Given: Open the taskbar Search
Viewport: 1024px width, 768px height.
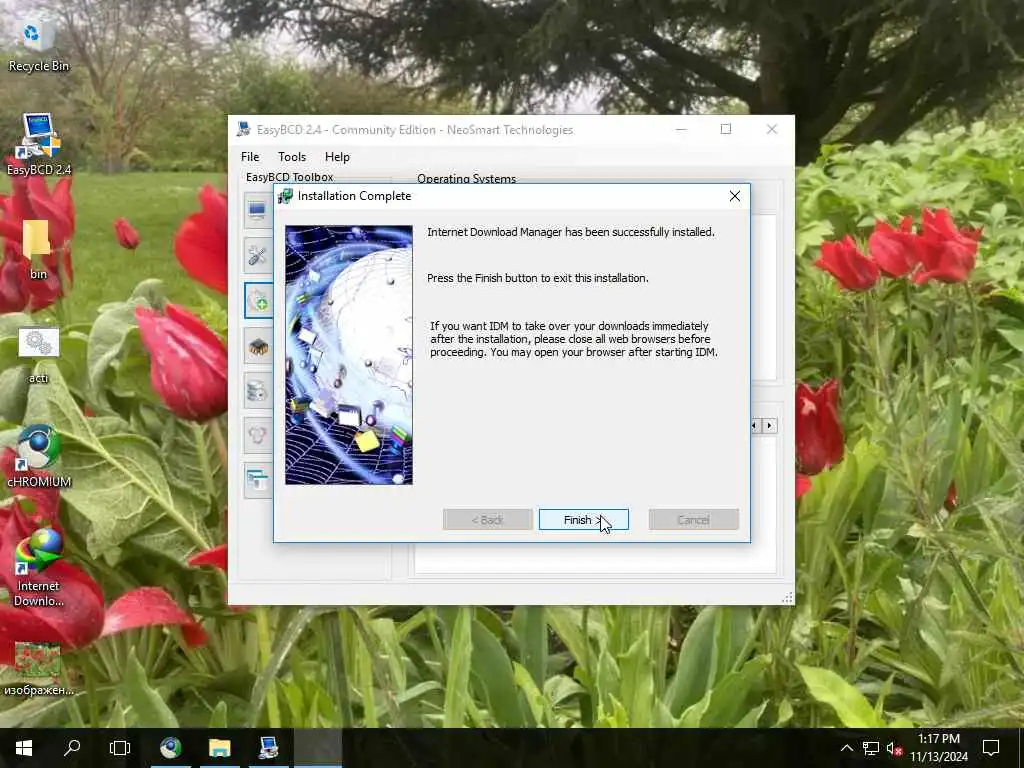Looking at the screenshot, I should pos(72,748).
